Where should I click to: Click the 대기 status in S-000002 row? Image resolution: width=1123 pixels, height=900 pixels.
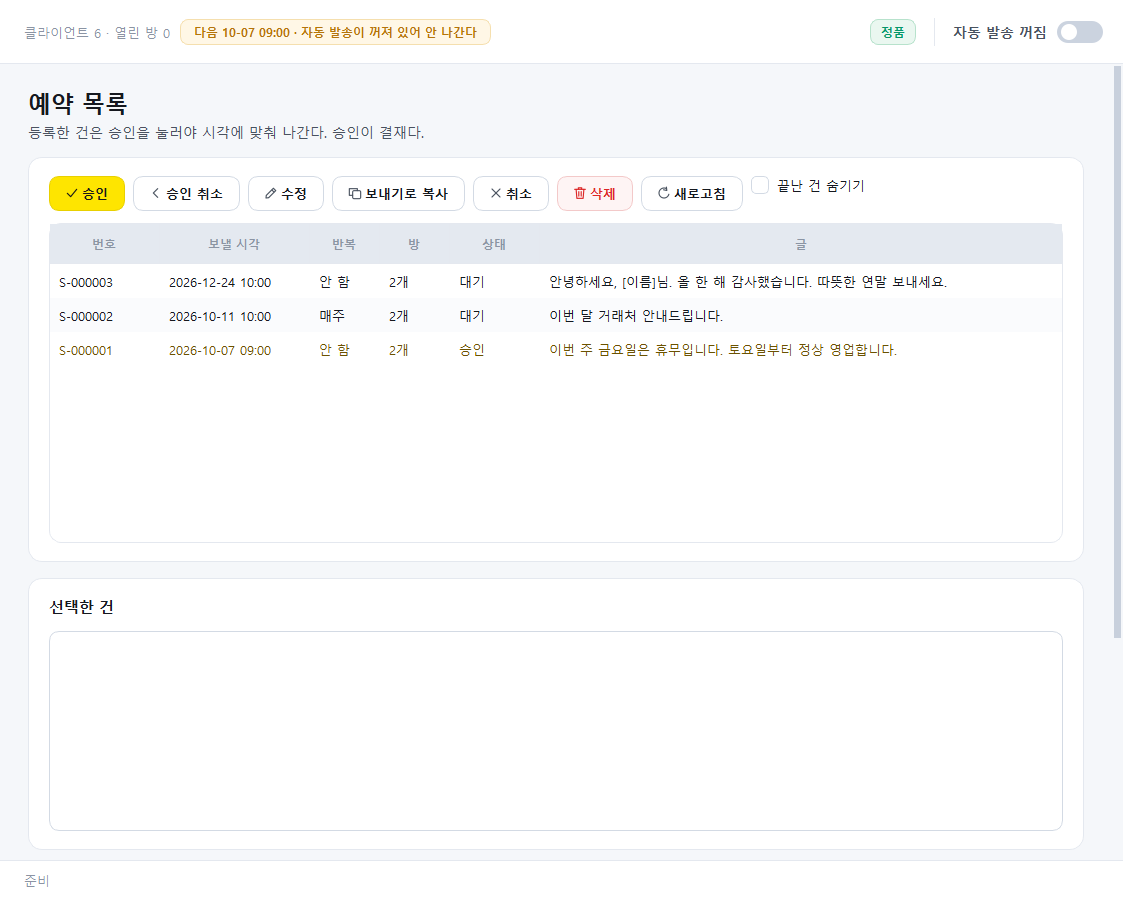click(x=472, y=316)
